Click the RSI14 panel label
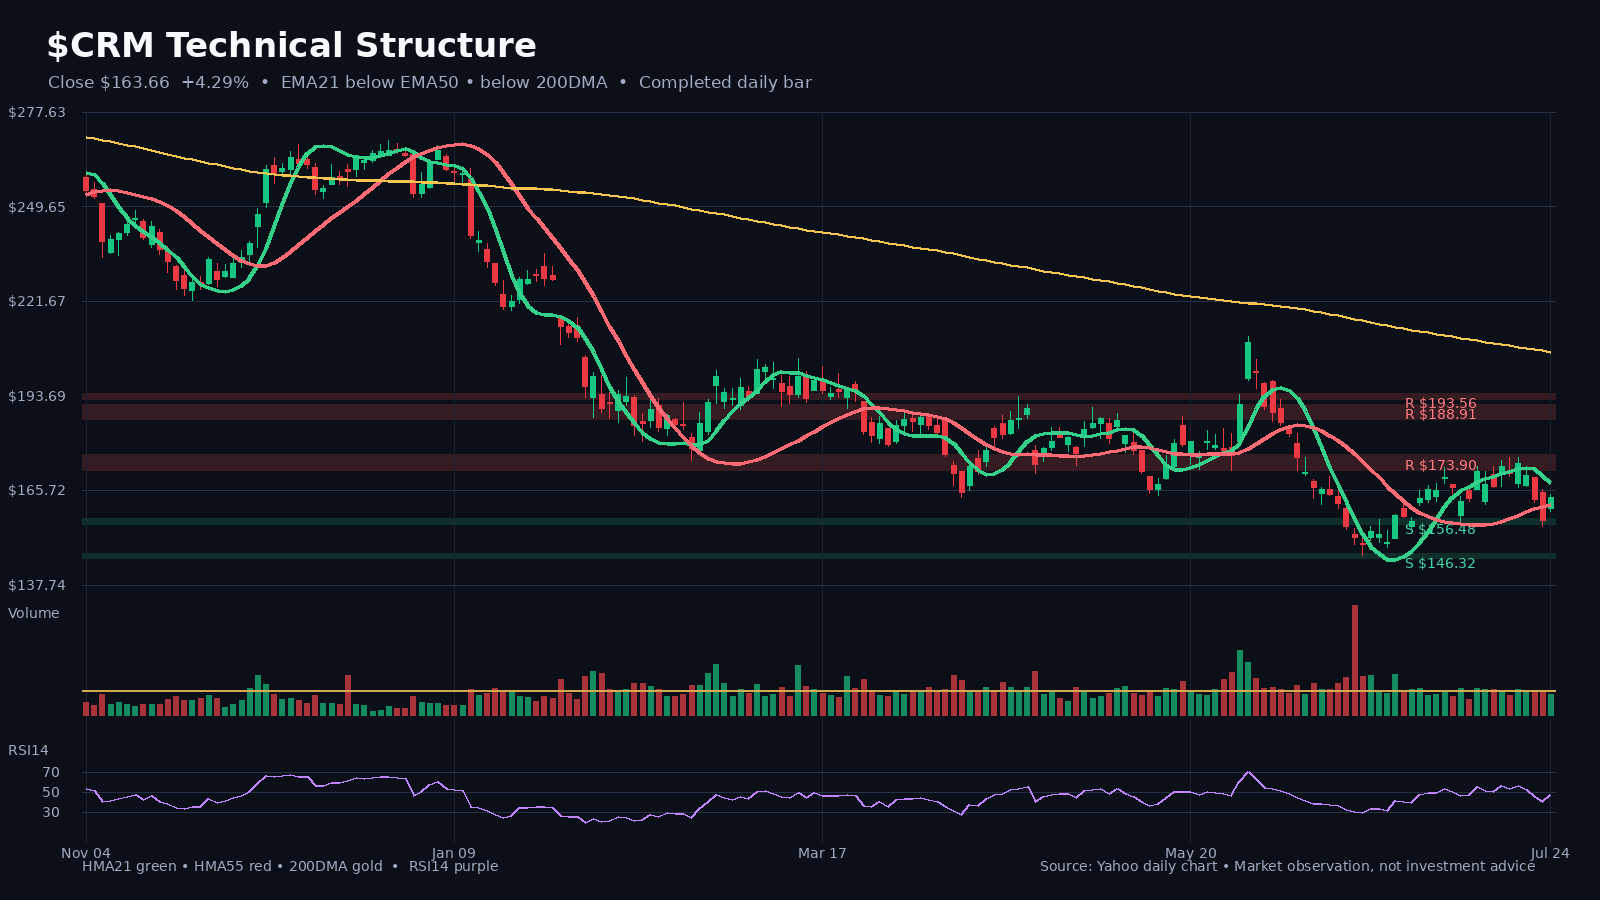Viewport: 1600px width, 900px height. click(x=28, y=750)
